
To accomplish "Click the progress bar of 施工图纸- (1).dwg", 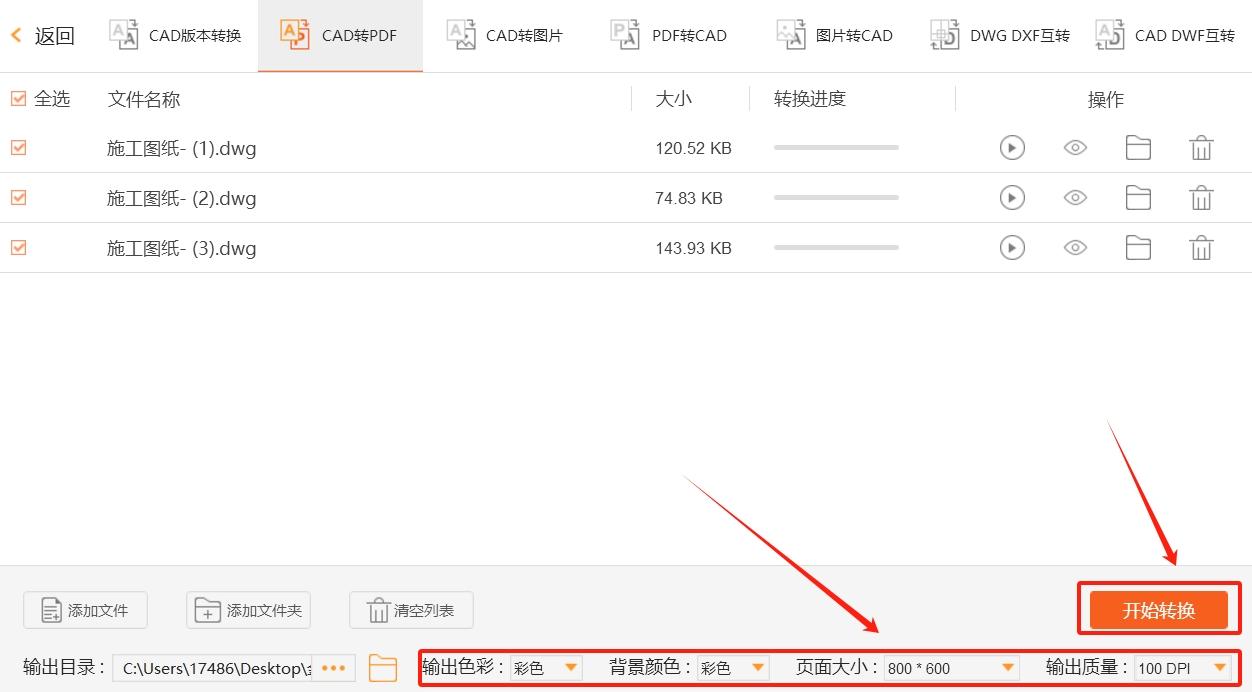I will pyautogui.click(x=836, y=147).
